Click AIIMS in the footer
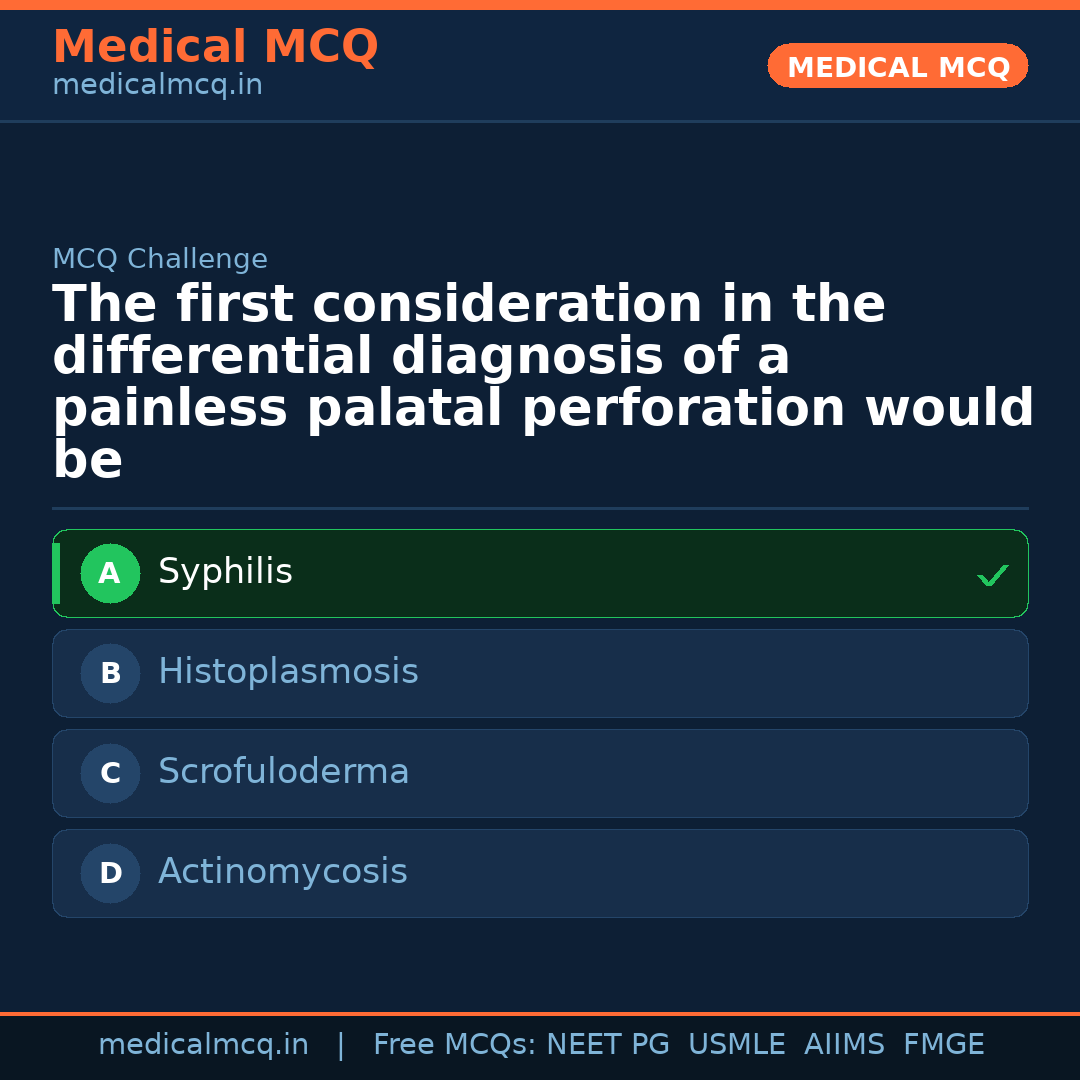1080x1080 pixels. click(844, 1045)
